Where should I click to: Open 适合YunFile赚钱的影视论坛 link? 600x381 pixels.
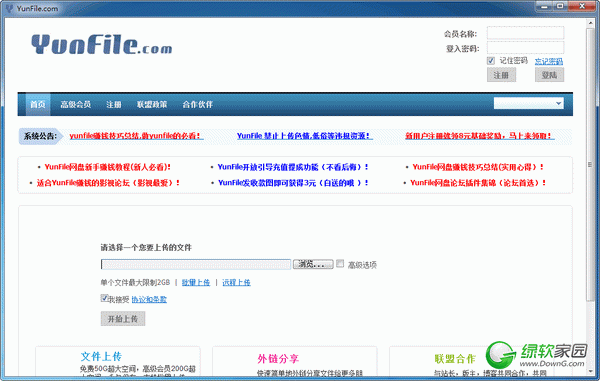[108, 183]
